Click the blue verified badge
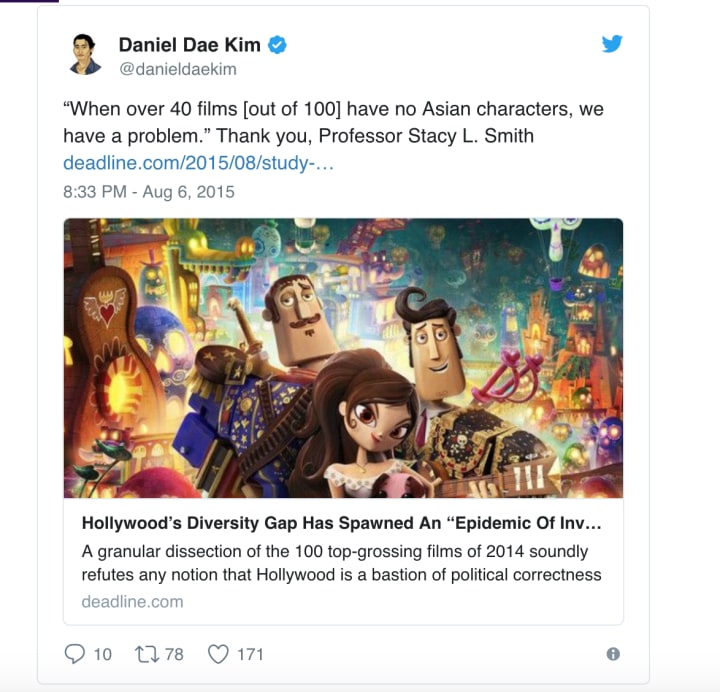Viewport: 720px width, 692px height. (277, 45)
